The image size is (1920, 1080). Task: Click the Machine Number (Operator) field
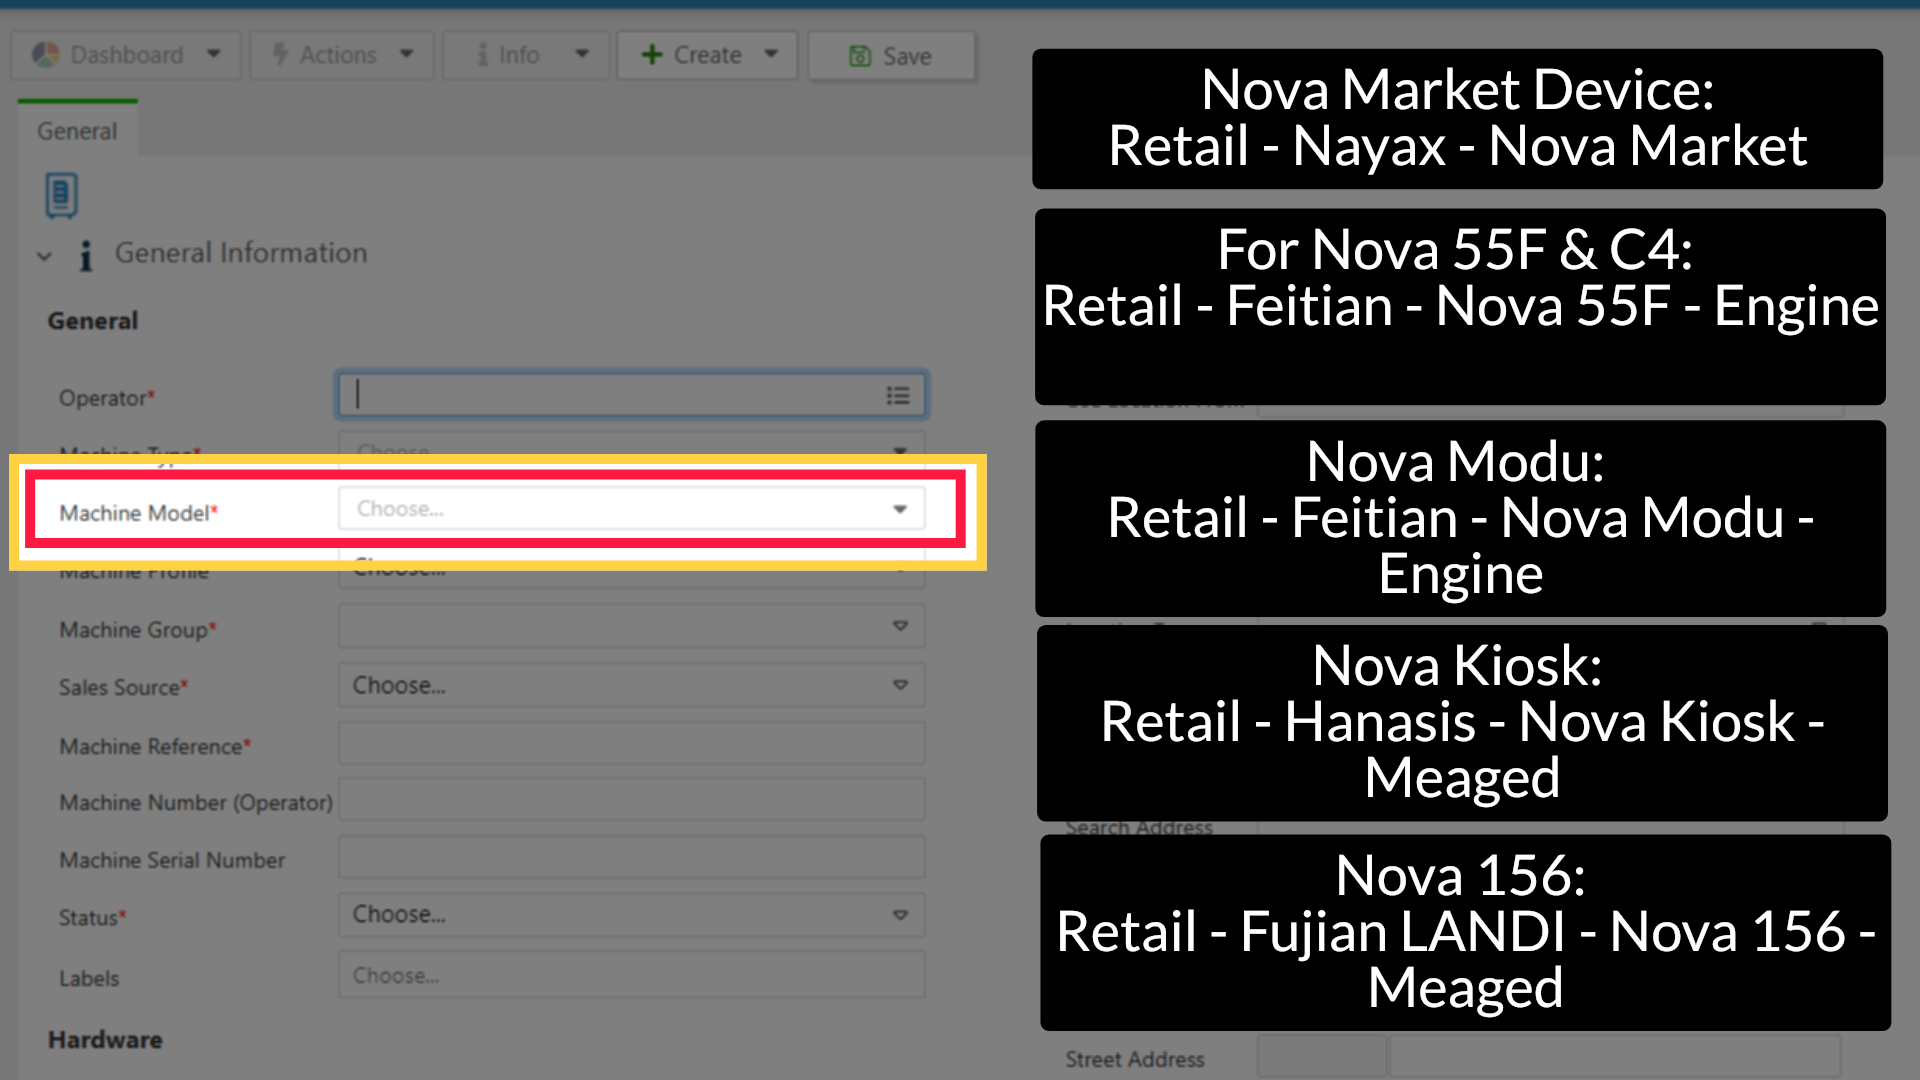pyautogui.click(x=632, y=801)
